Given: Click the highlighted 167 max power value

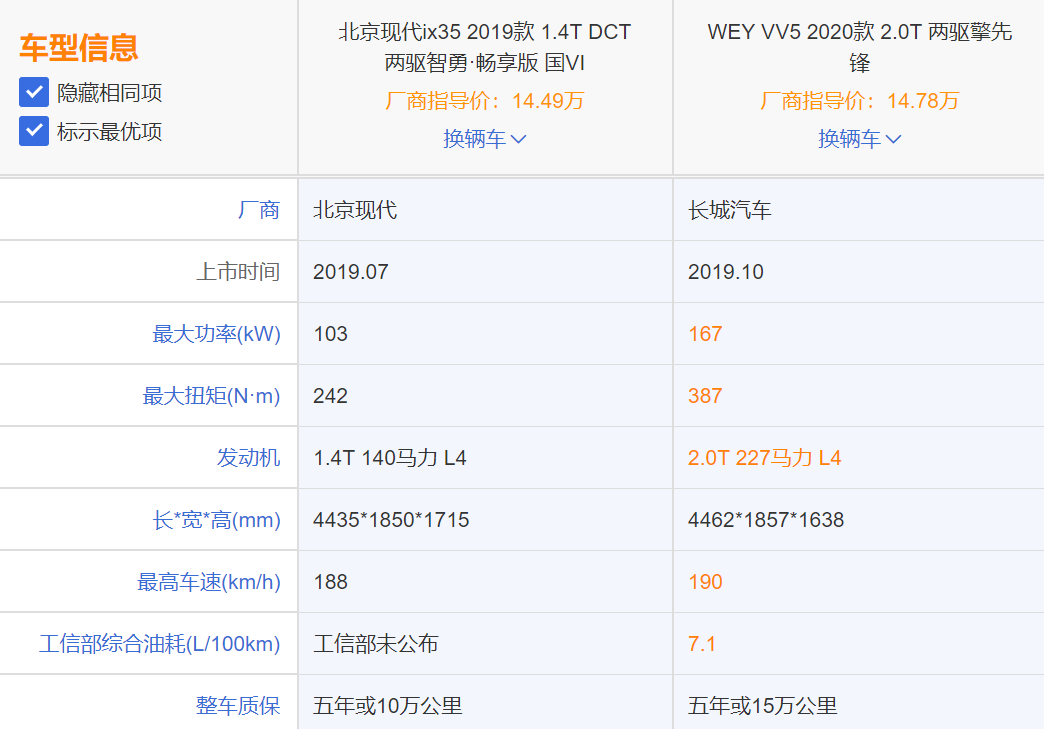Looking at the screenshot, I should (705, 334).
